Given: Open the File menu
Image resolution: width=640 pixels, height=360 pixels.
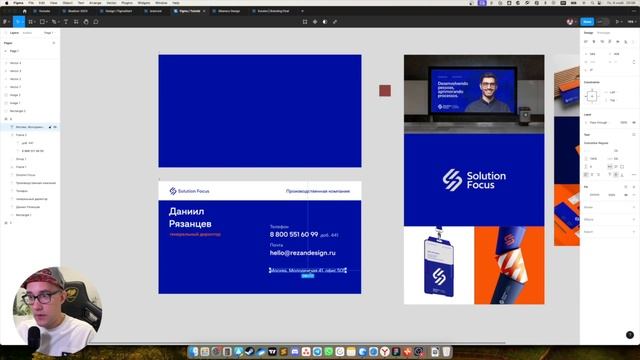Looking at the screenshot, I should [31, 3].
